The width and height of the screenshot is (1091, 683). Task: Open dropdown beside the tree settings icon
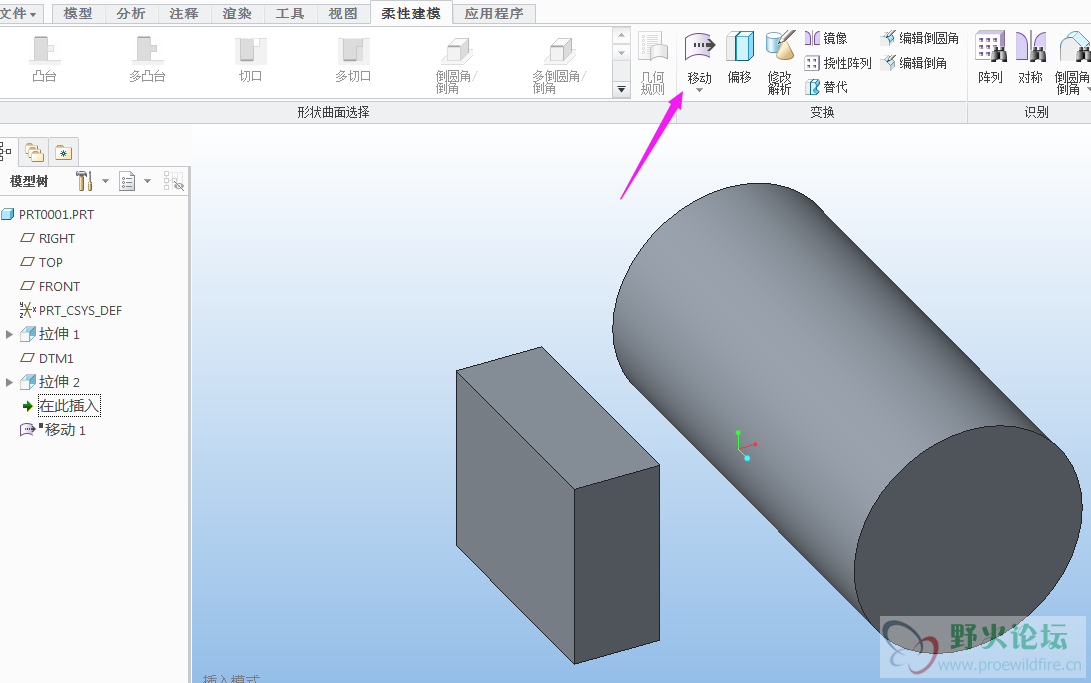(105, 181)
